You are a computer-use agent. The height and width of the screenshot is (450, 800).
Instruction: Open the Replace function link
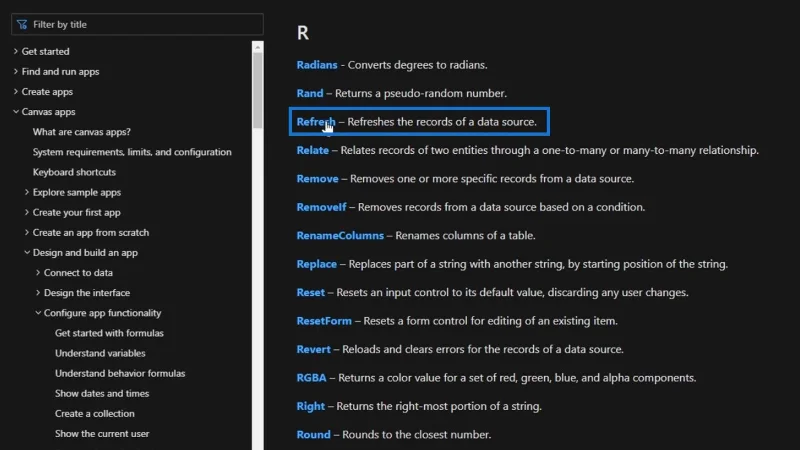[x=317, y=264]
